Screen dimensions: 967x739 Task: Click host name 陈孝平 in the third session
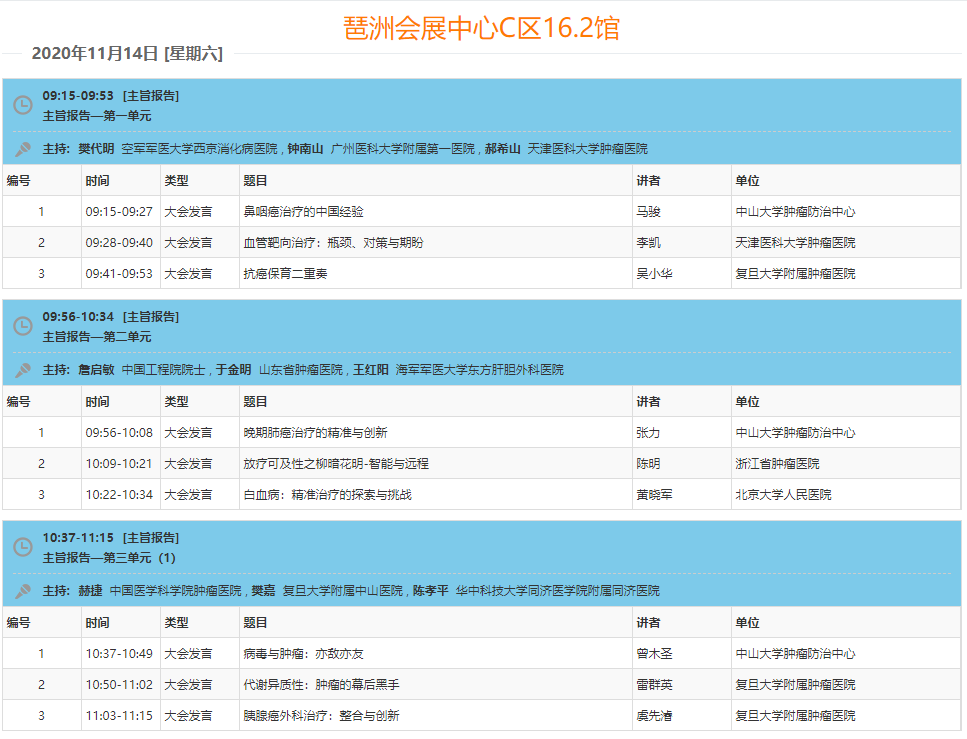point(430,591)
